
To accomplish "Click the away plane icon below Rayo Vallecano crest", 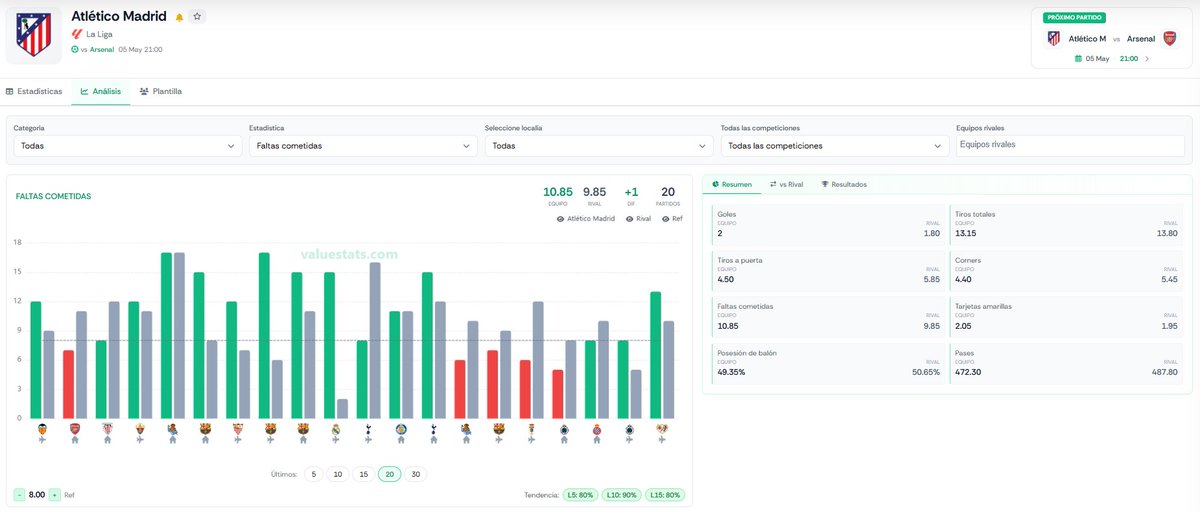I will click(662, 440).
